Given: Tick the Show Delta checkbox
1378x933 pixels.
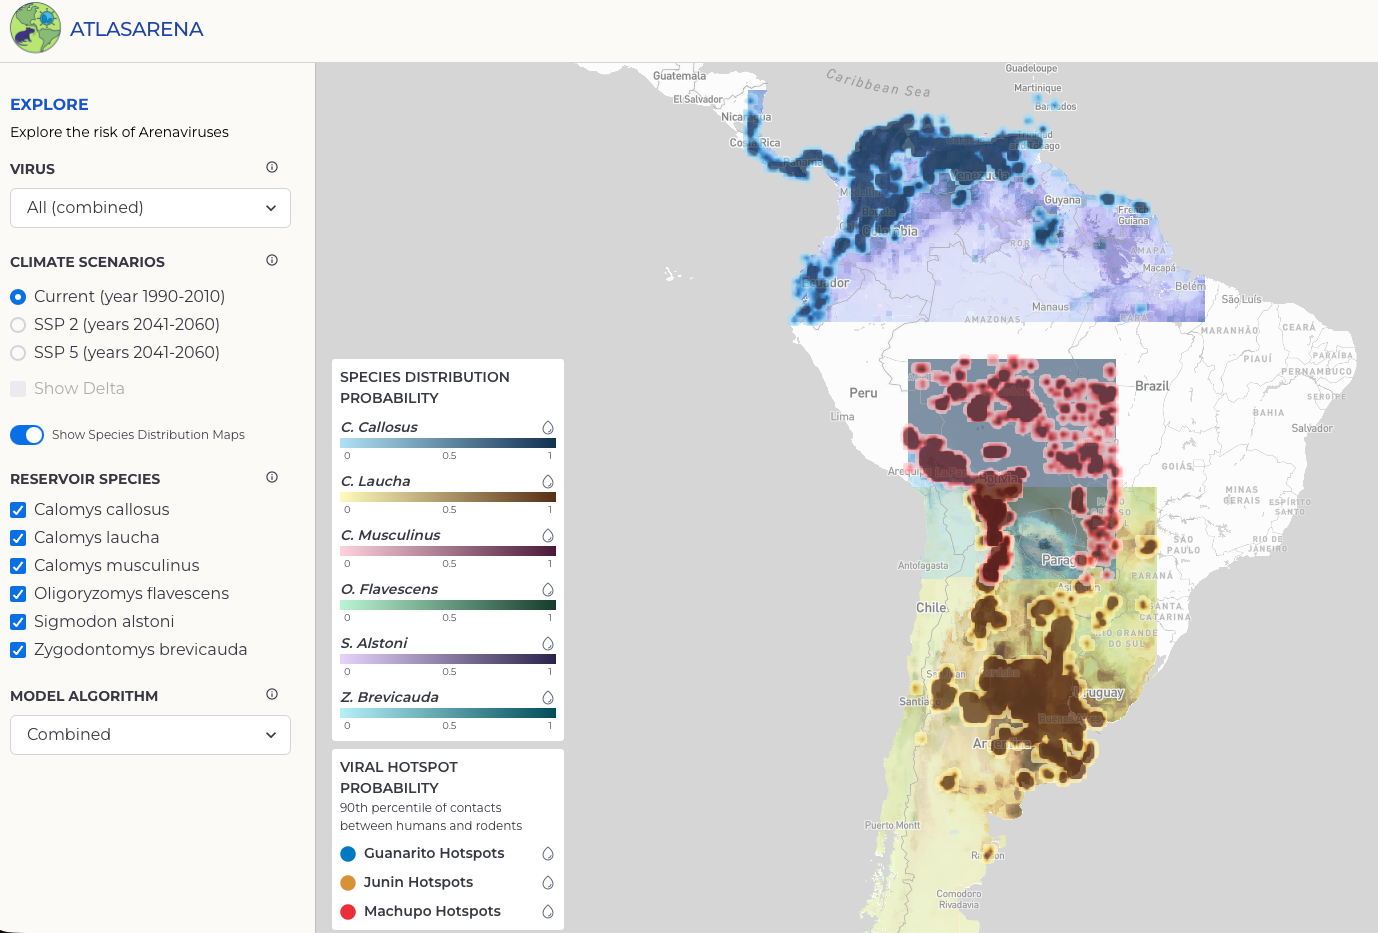Looking at the screenshot, I should (18, 389).
